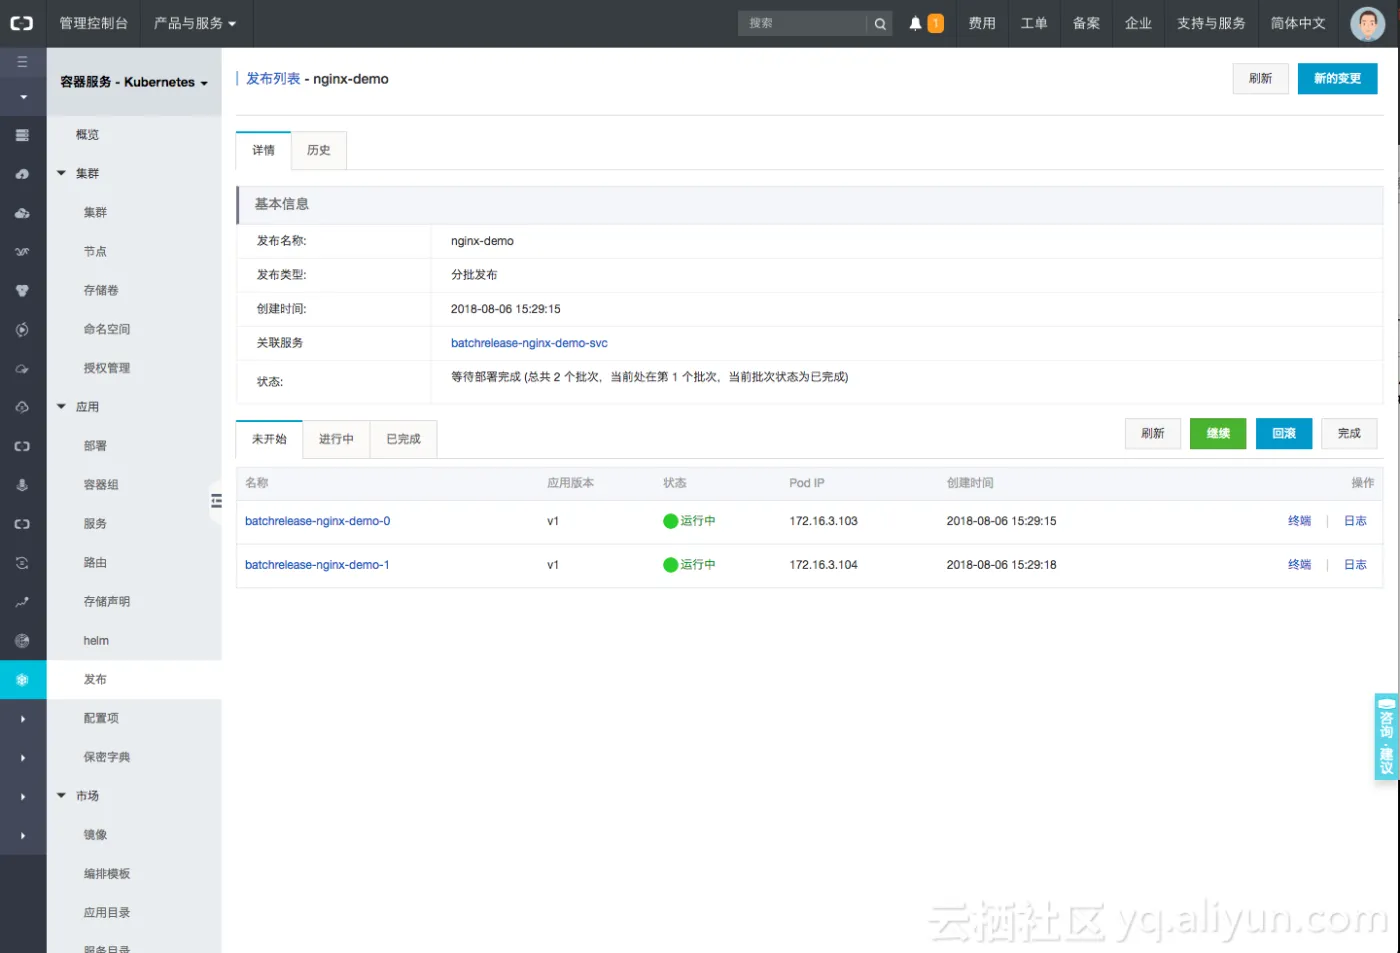Click the circular play icon in the dark sidebar
Image resolution: width=1400 pixels, height=953 pixels.
point(22,330)
